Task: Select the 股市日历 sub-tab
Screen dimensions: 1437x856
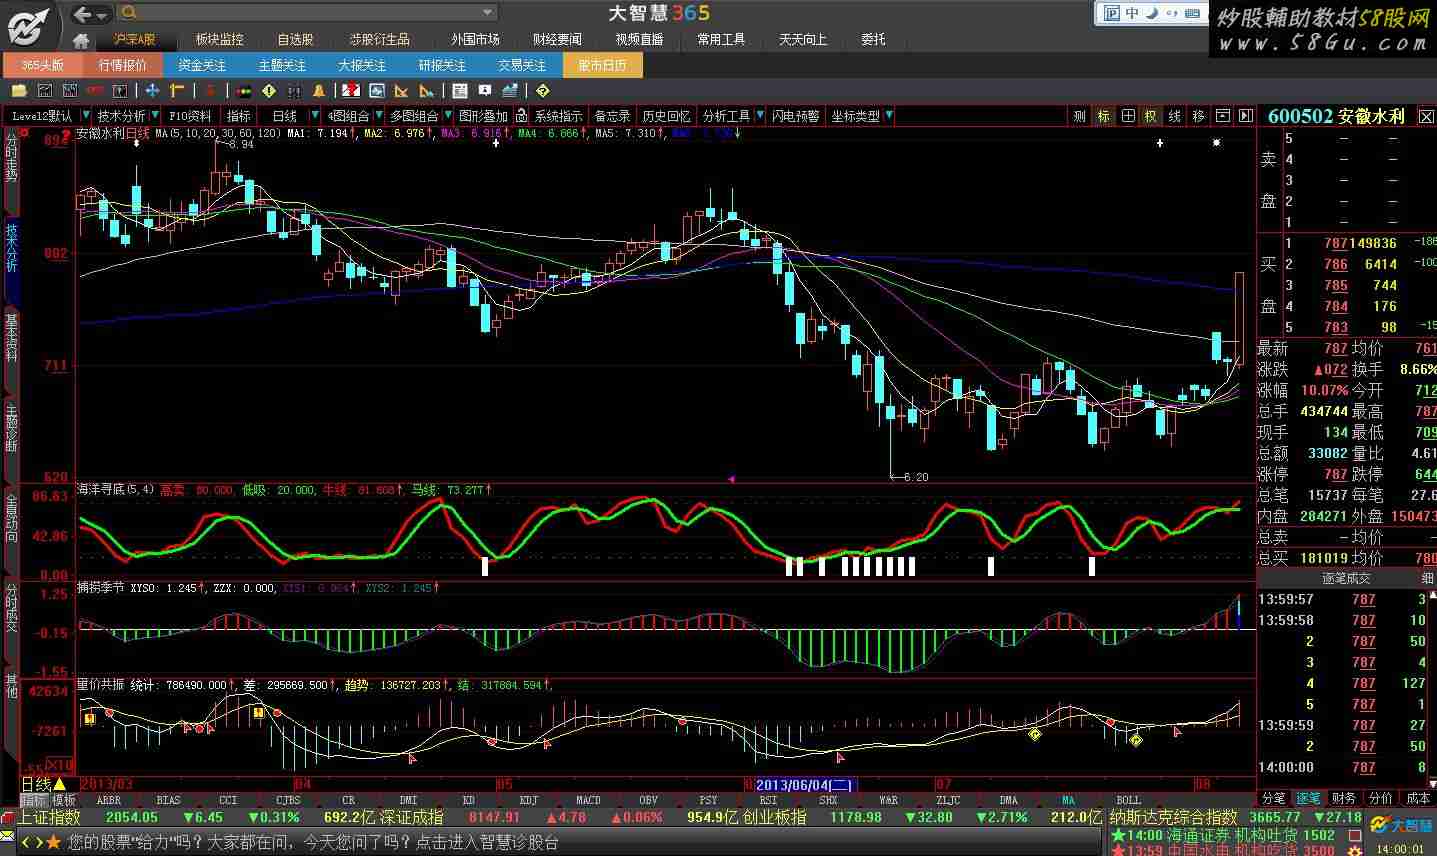Action: pos(602,65)
